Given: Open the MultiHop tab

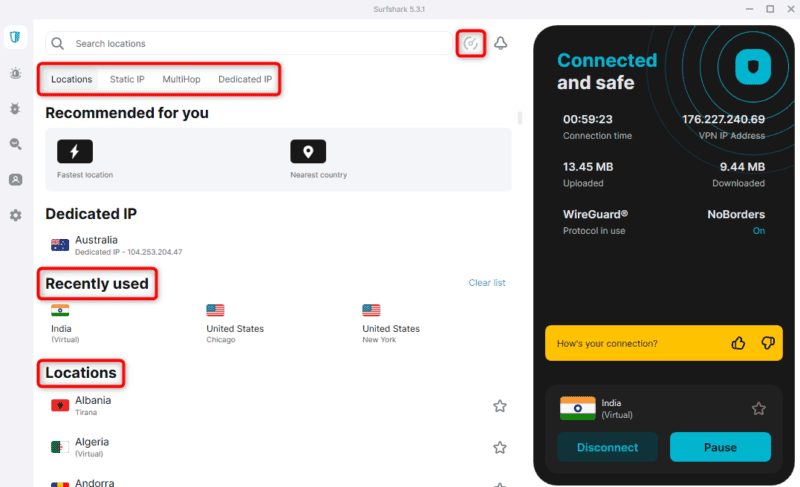Looking at the screenshot, I should coord(181,79).
